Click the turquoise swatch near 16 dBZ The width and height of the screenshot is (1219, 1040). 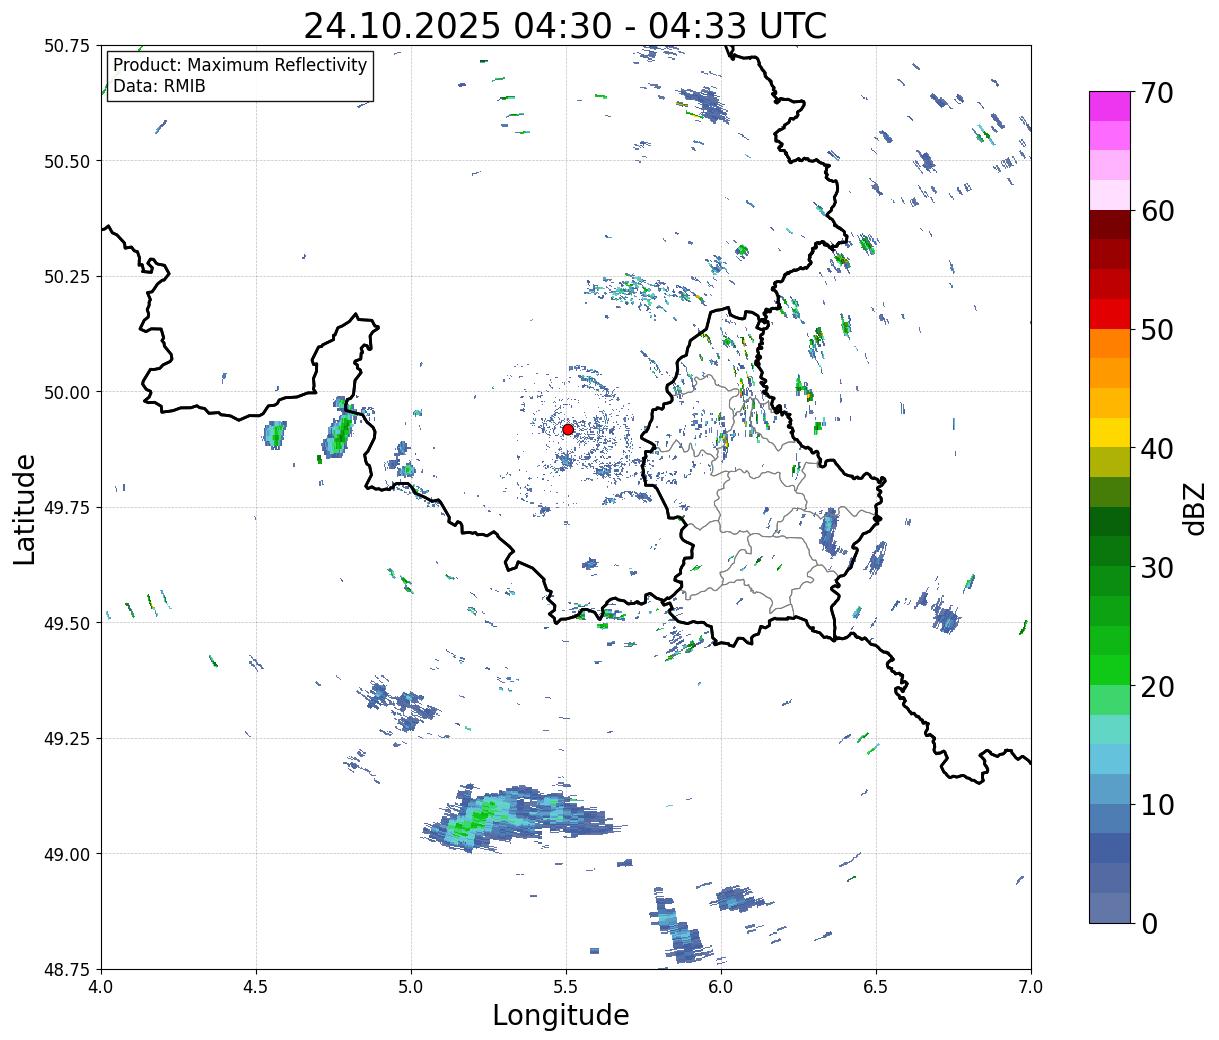tap(1110, 729)
